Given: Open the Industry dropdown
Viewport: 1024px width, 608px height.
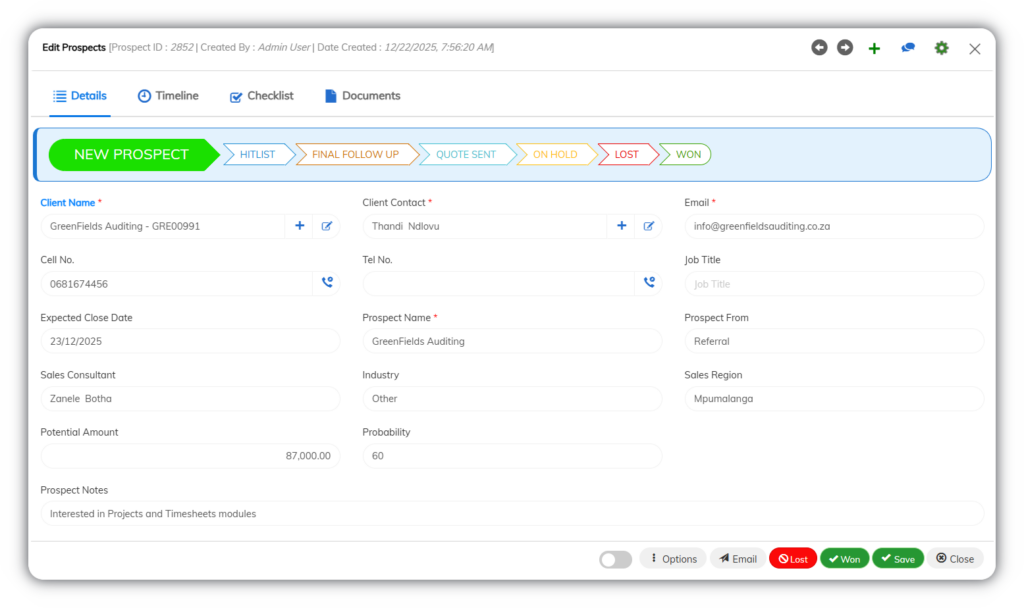Looking at the screenshot, I should [512, 398].
